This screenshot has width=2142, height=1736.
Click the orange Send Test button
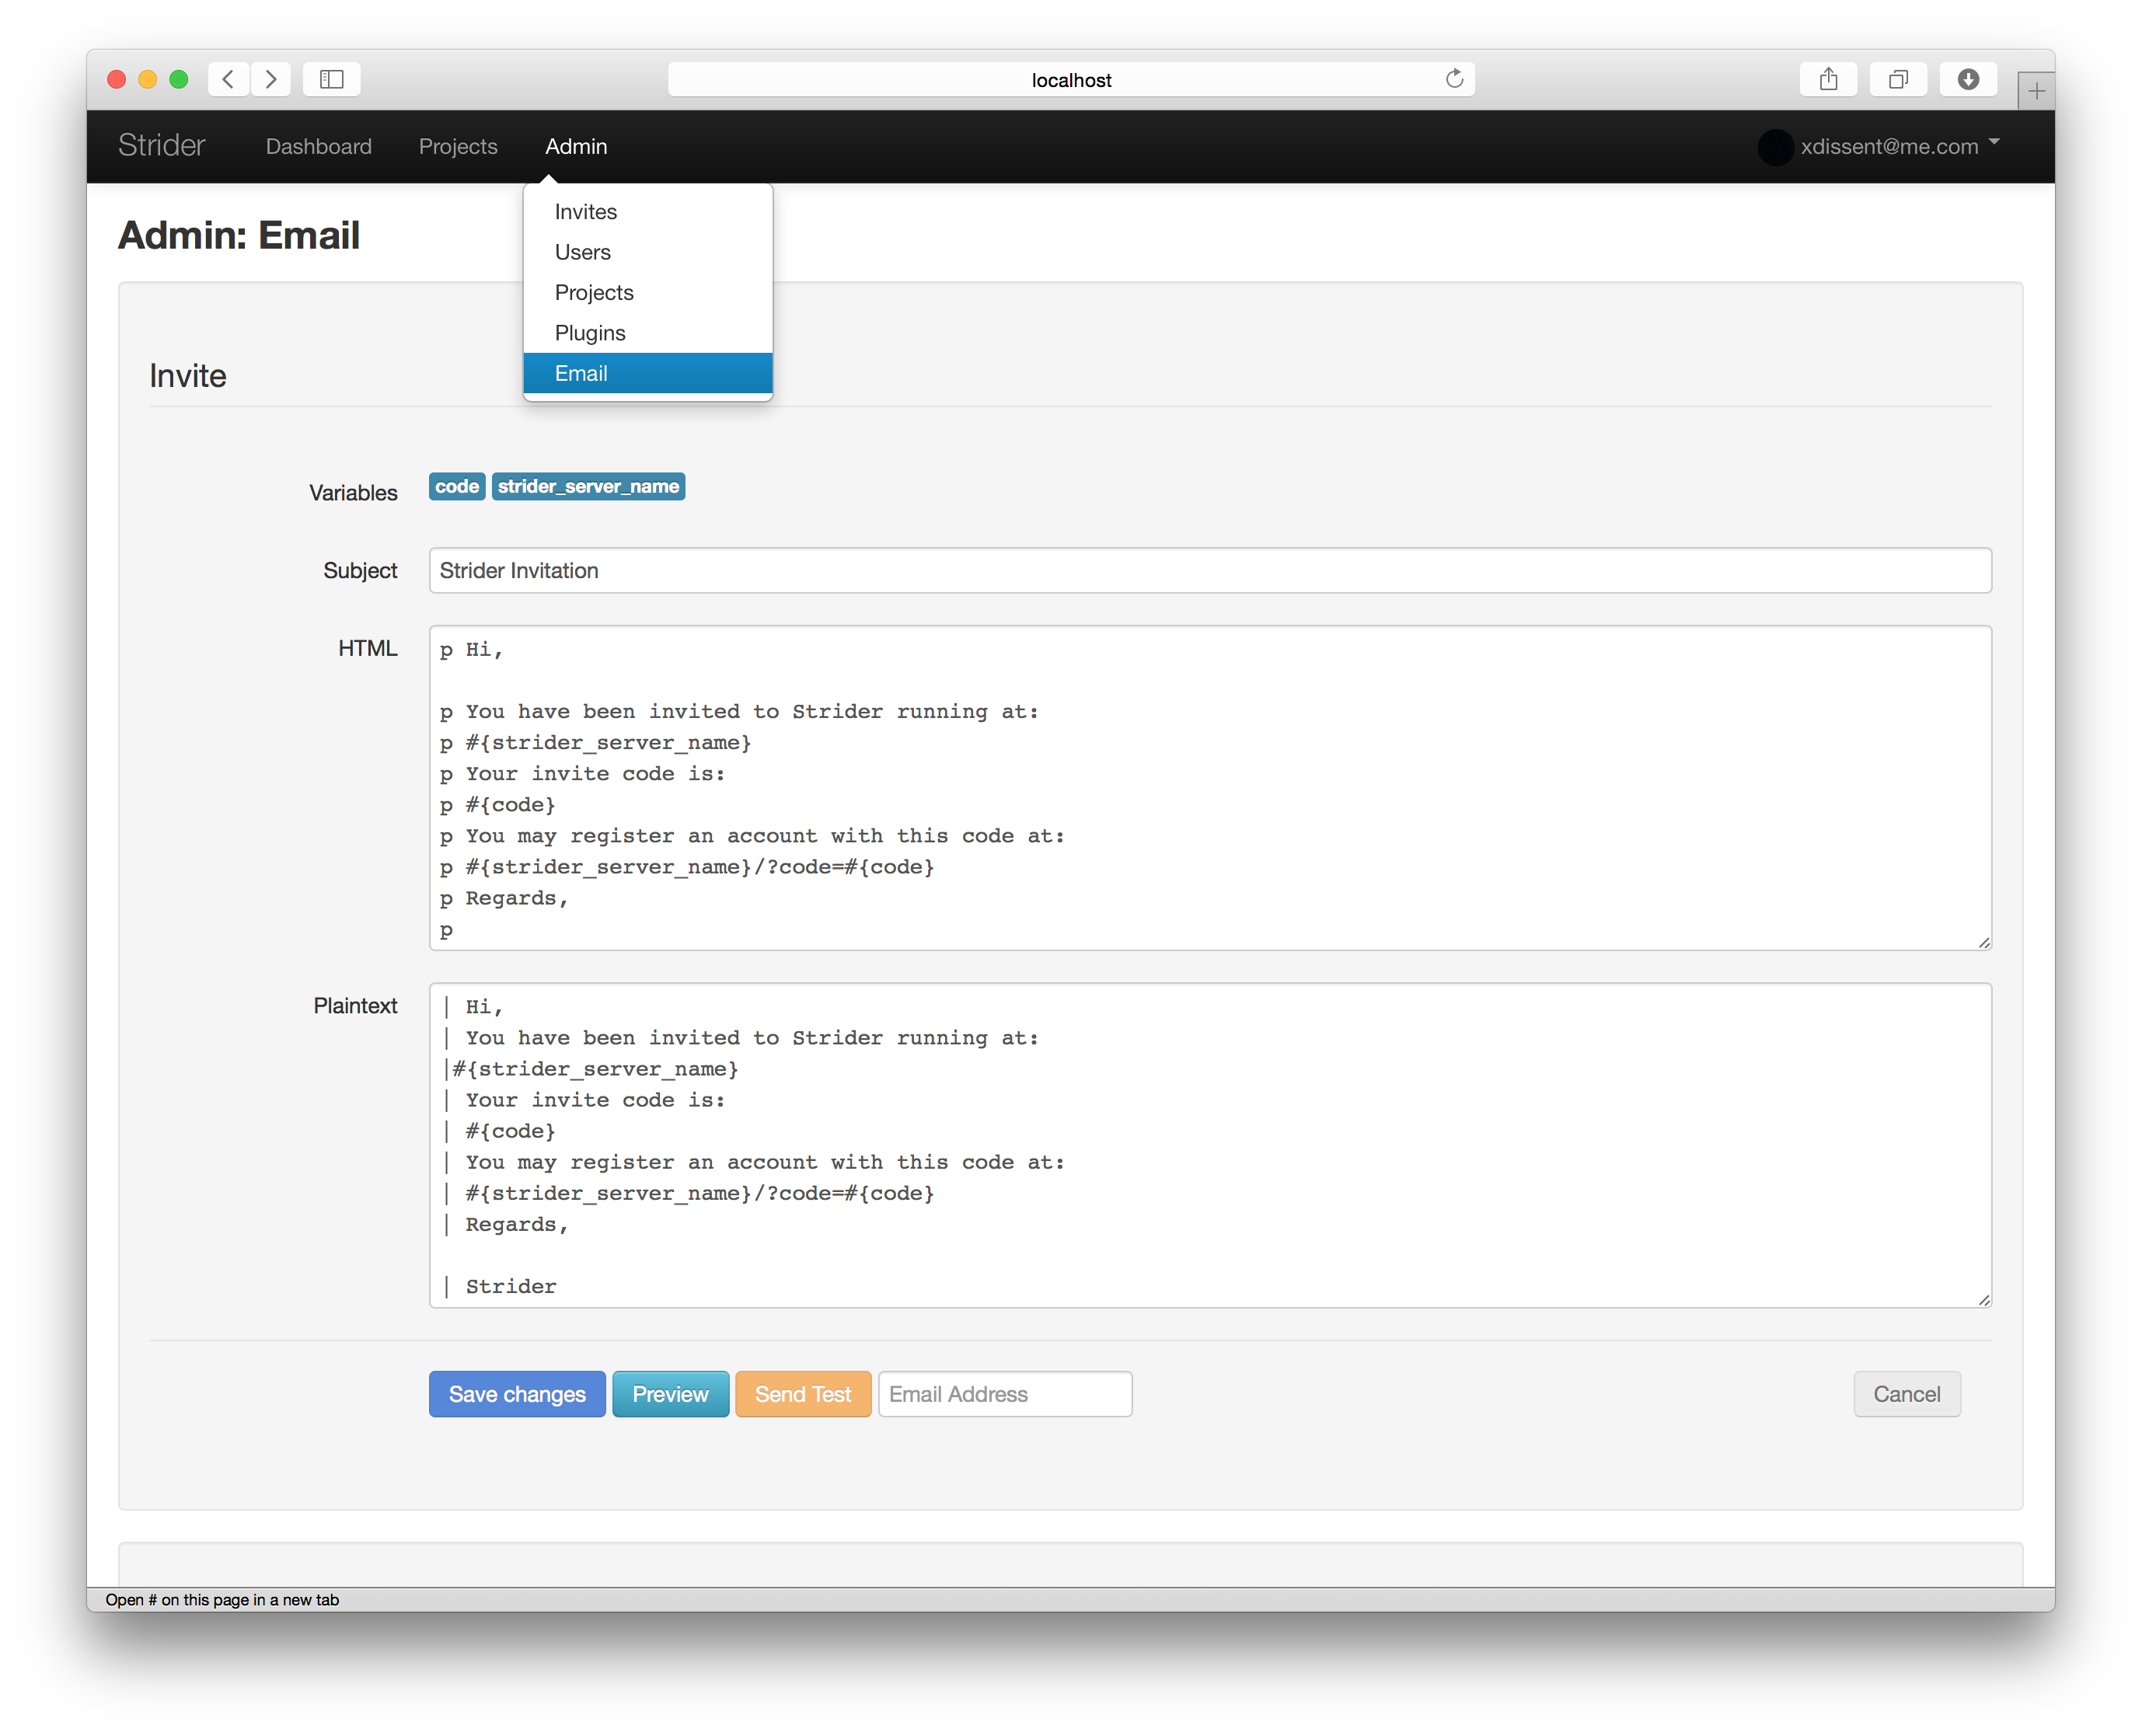pos(803,1394)
